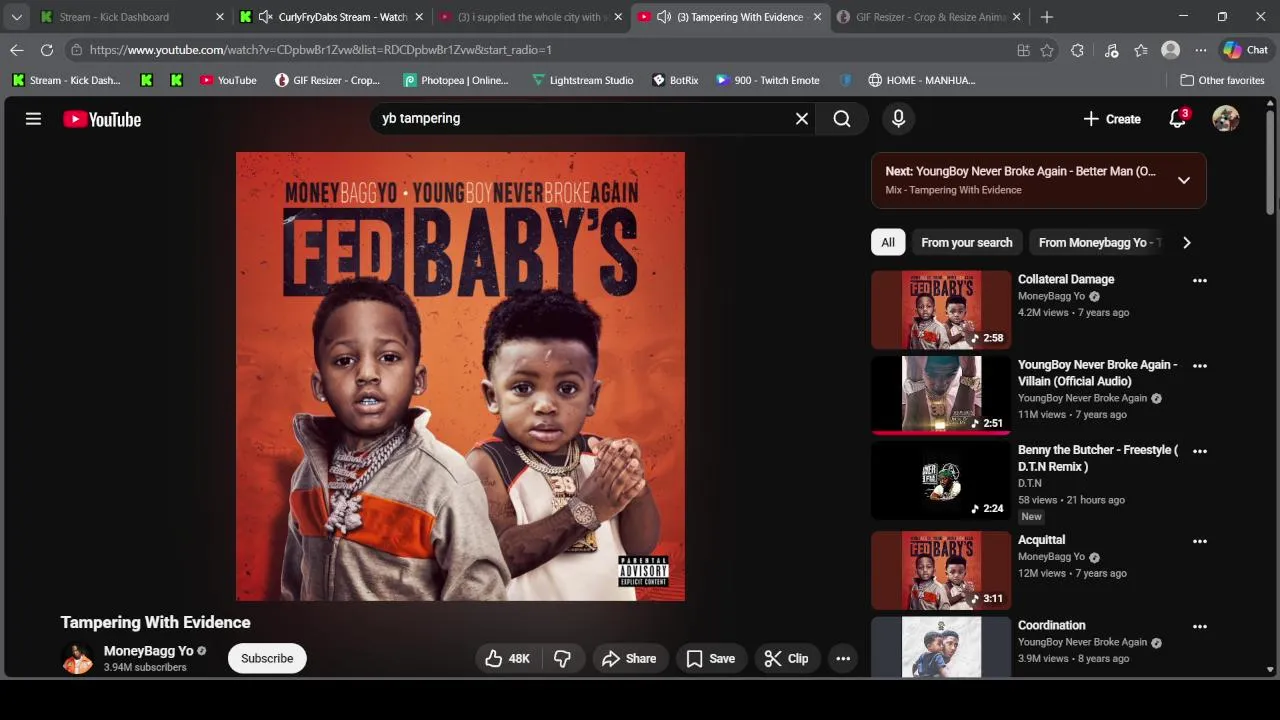Open the Villain Official Audio thumbnail
Viewport: 1280px width, 720px height.
(941, 395)
